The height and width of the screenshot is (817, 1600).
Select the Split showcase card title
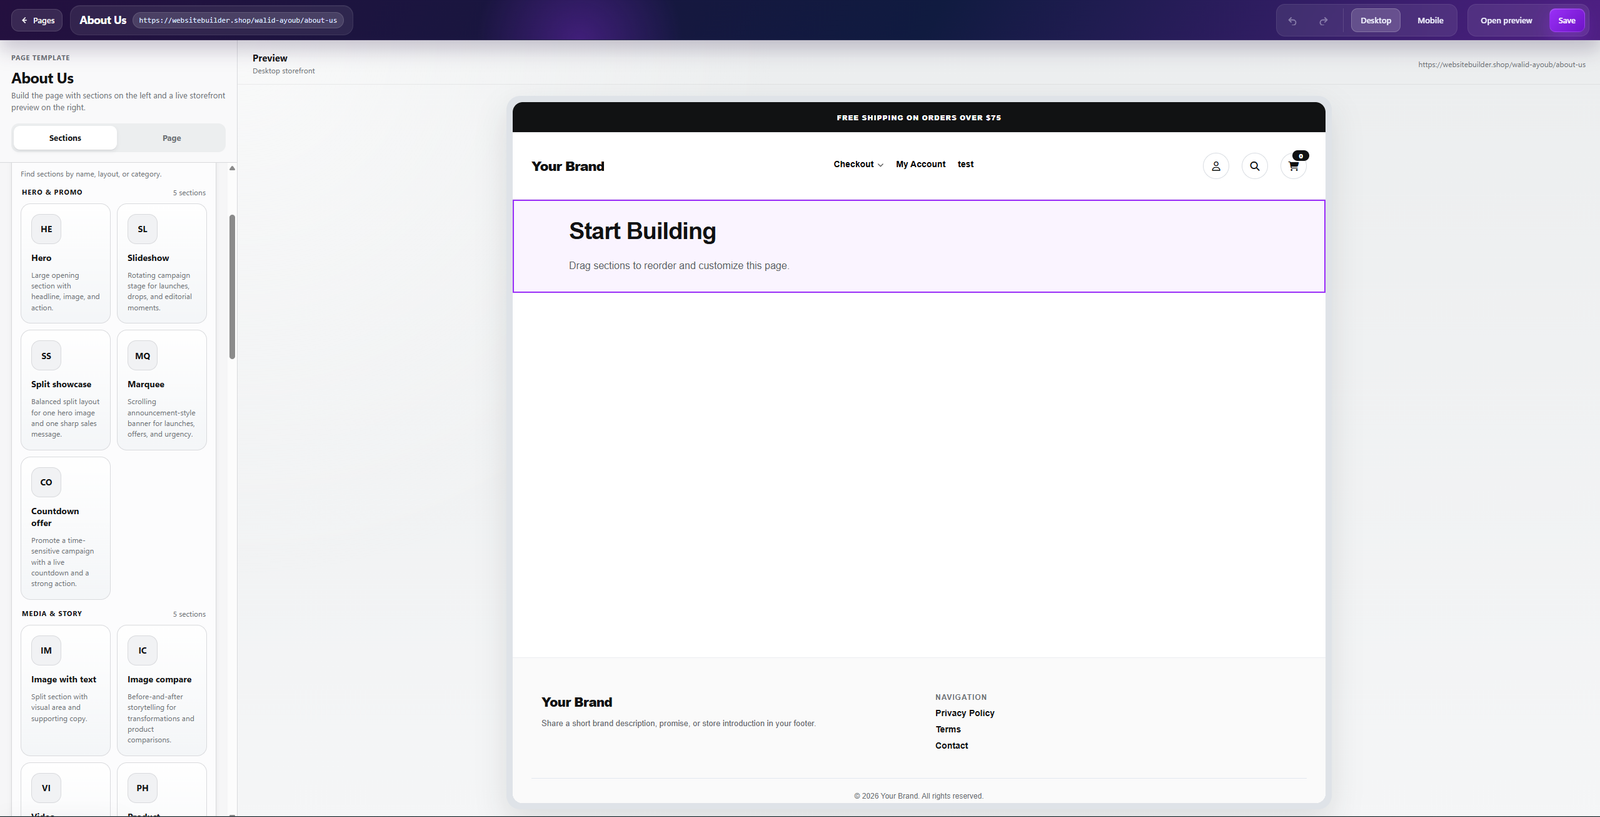coord(61,384)
